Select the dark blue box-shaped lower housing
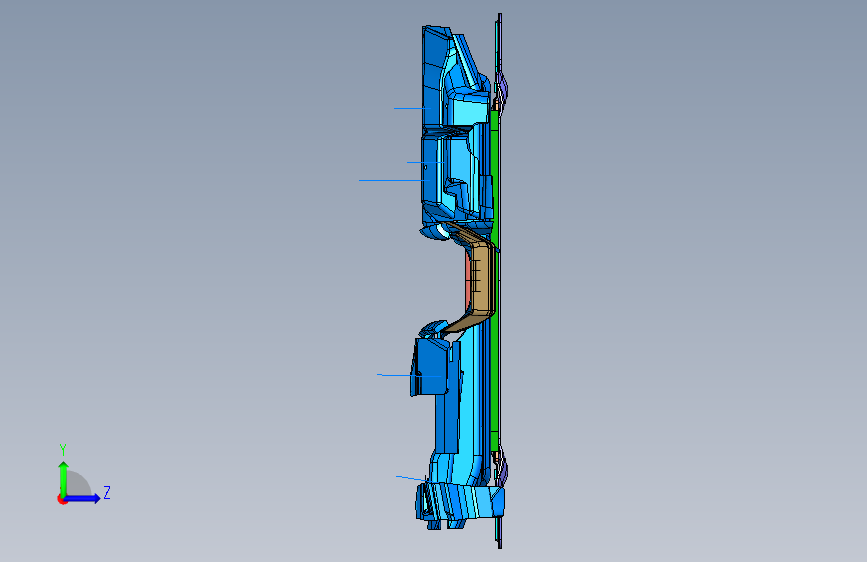Screen dimensions: 867x562 coord(430,367)
